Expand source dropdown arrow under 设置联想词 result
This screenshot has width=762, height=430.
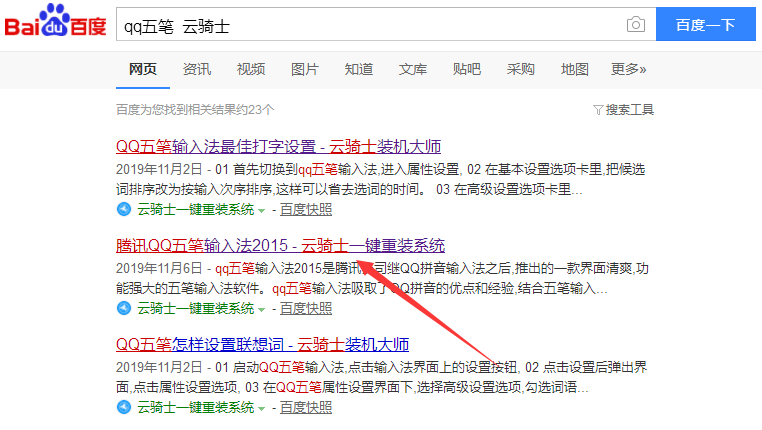[x=261, y=409]
